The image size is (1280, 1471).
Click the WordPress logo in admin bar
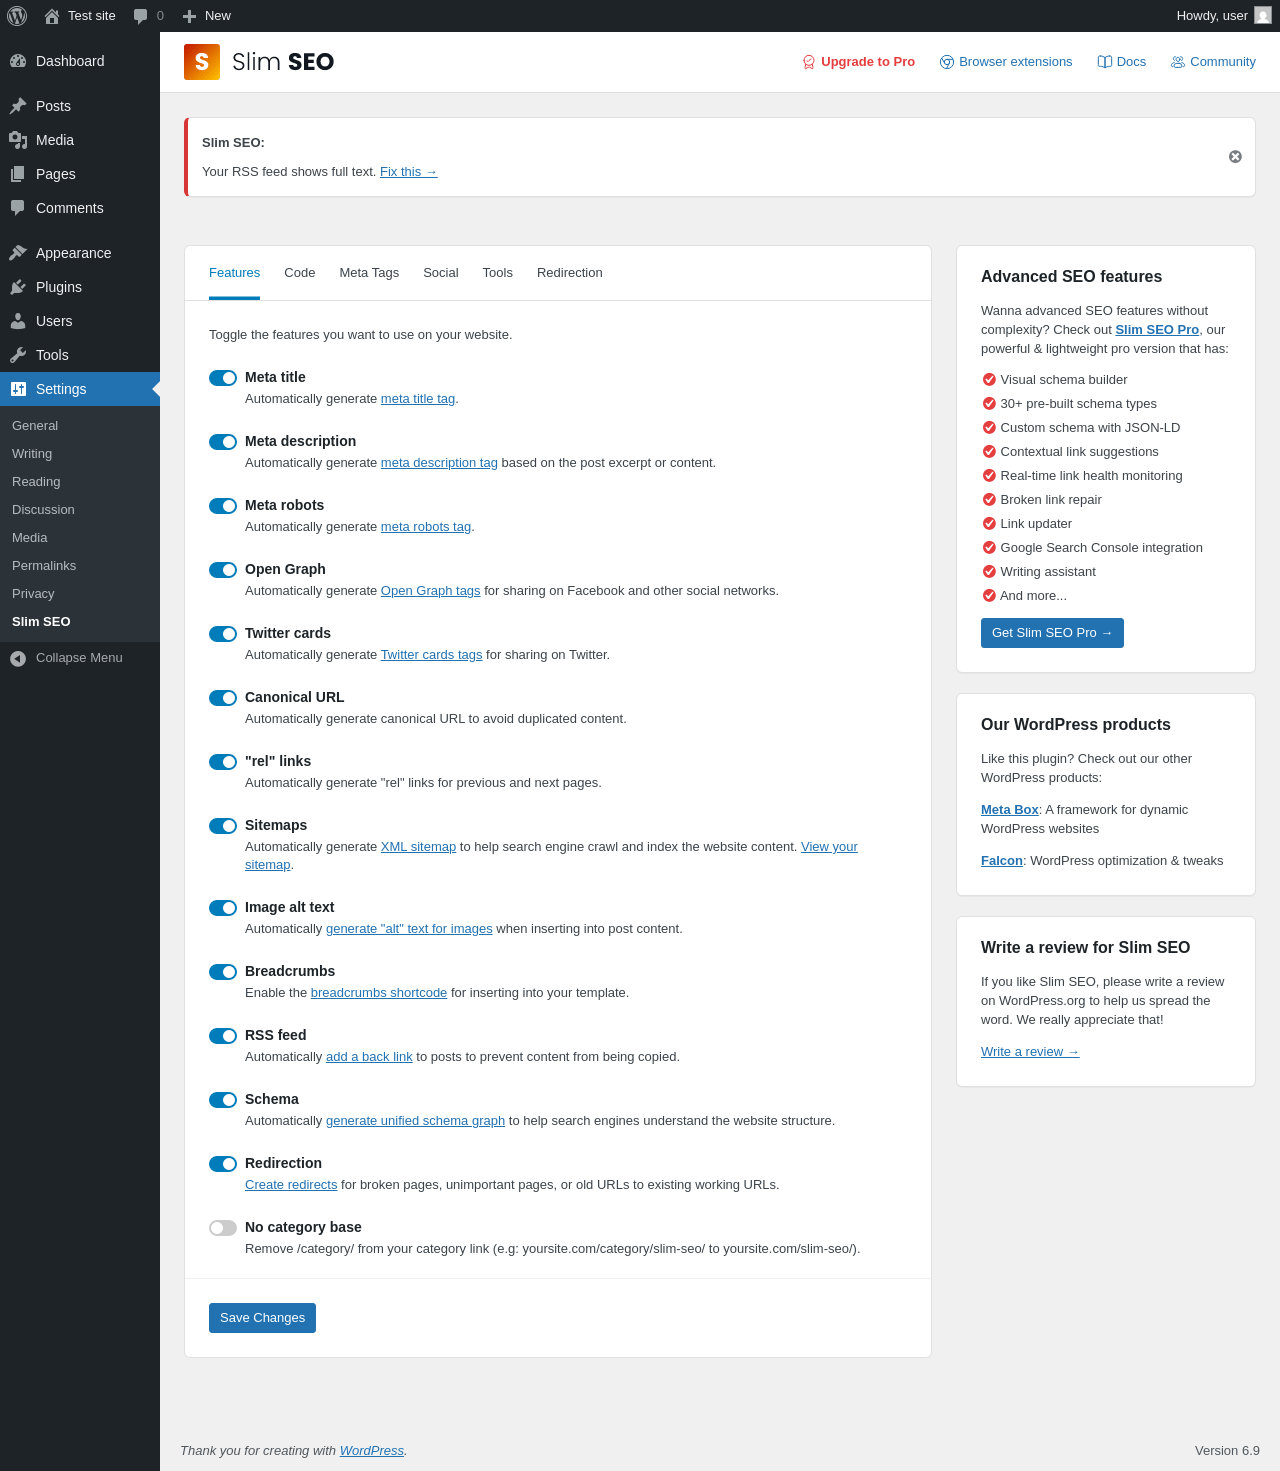tap(17, 16)
